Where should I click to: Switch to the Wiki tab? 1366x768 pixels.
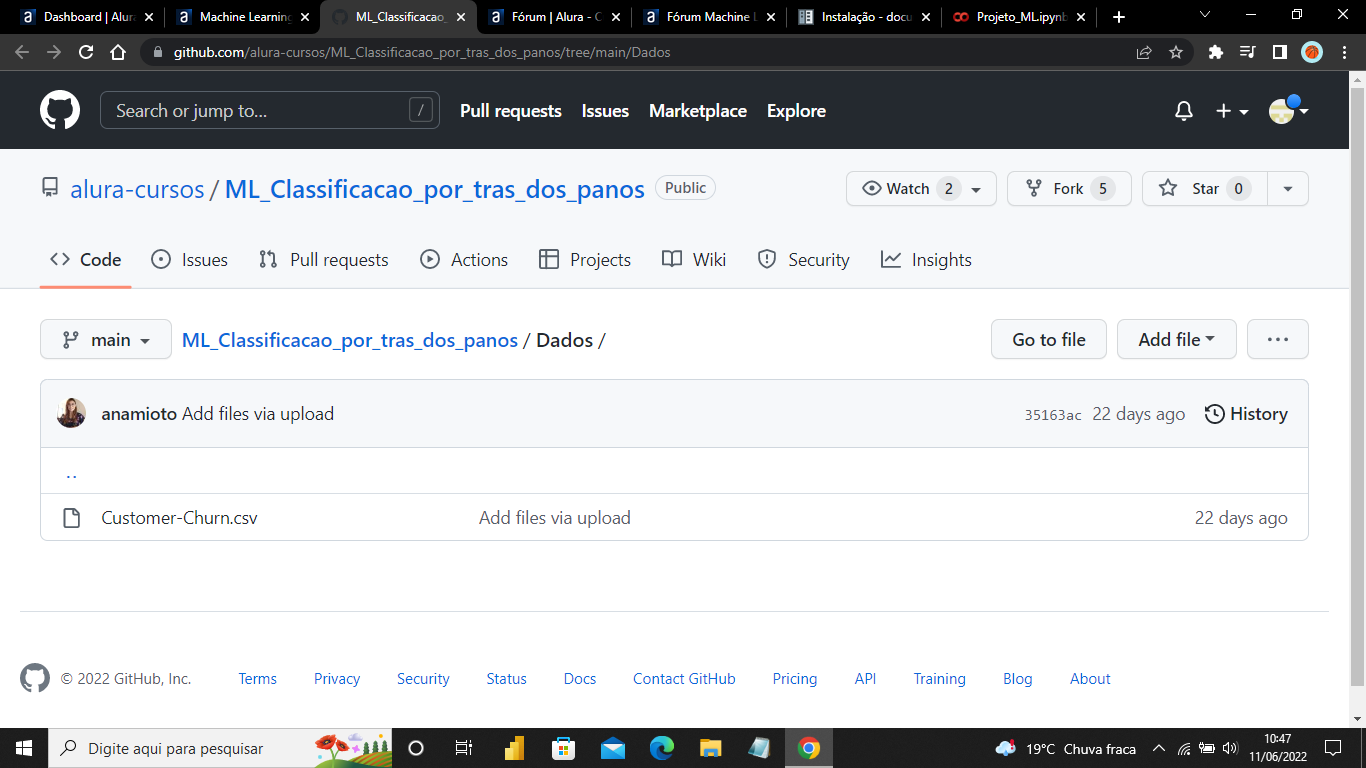tap(694, 260)
